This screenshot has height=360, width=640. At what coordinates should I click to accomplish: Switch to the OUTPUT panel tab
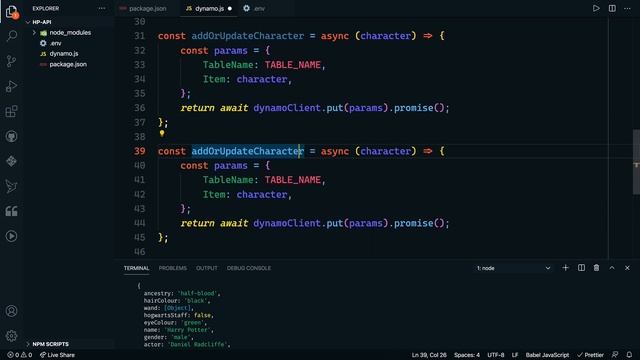pyautogui.click(x=207, y=268)
